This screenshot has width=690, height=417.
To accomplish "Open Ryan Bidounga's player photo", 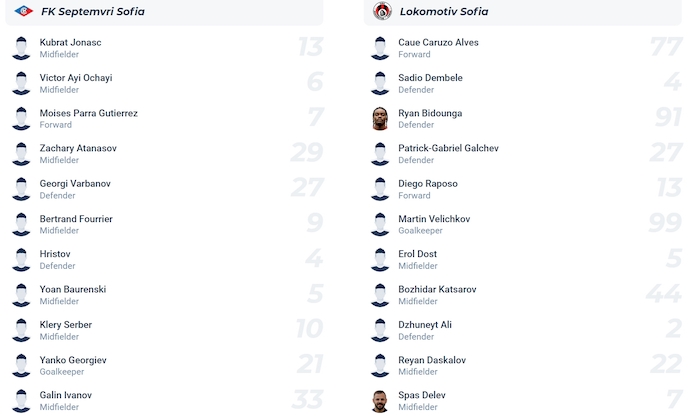I will (x=380, y=118).
